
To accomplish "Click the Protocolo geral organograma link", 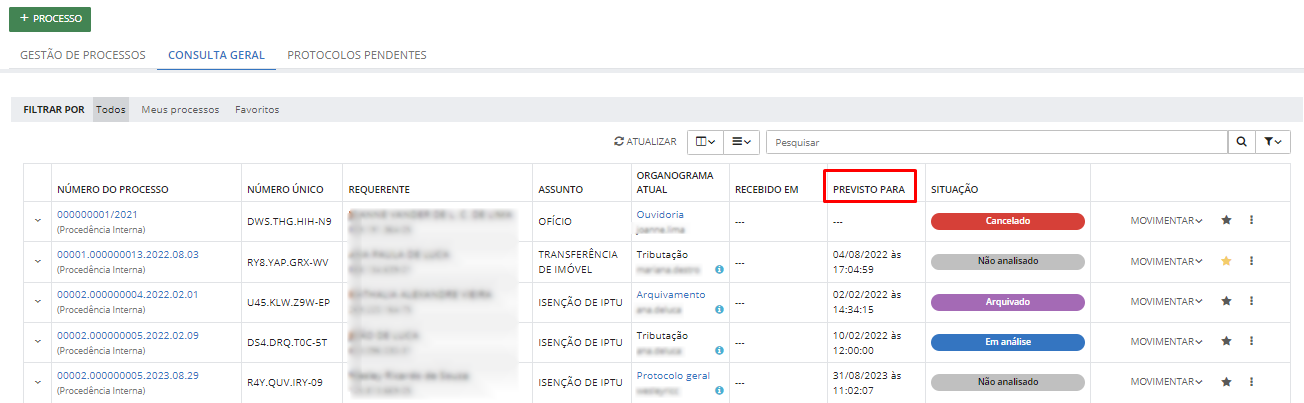I will pyautogui.click(x=673, y=375).
